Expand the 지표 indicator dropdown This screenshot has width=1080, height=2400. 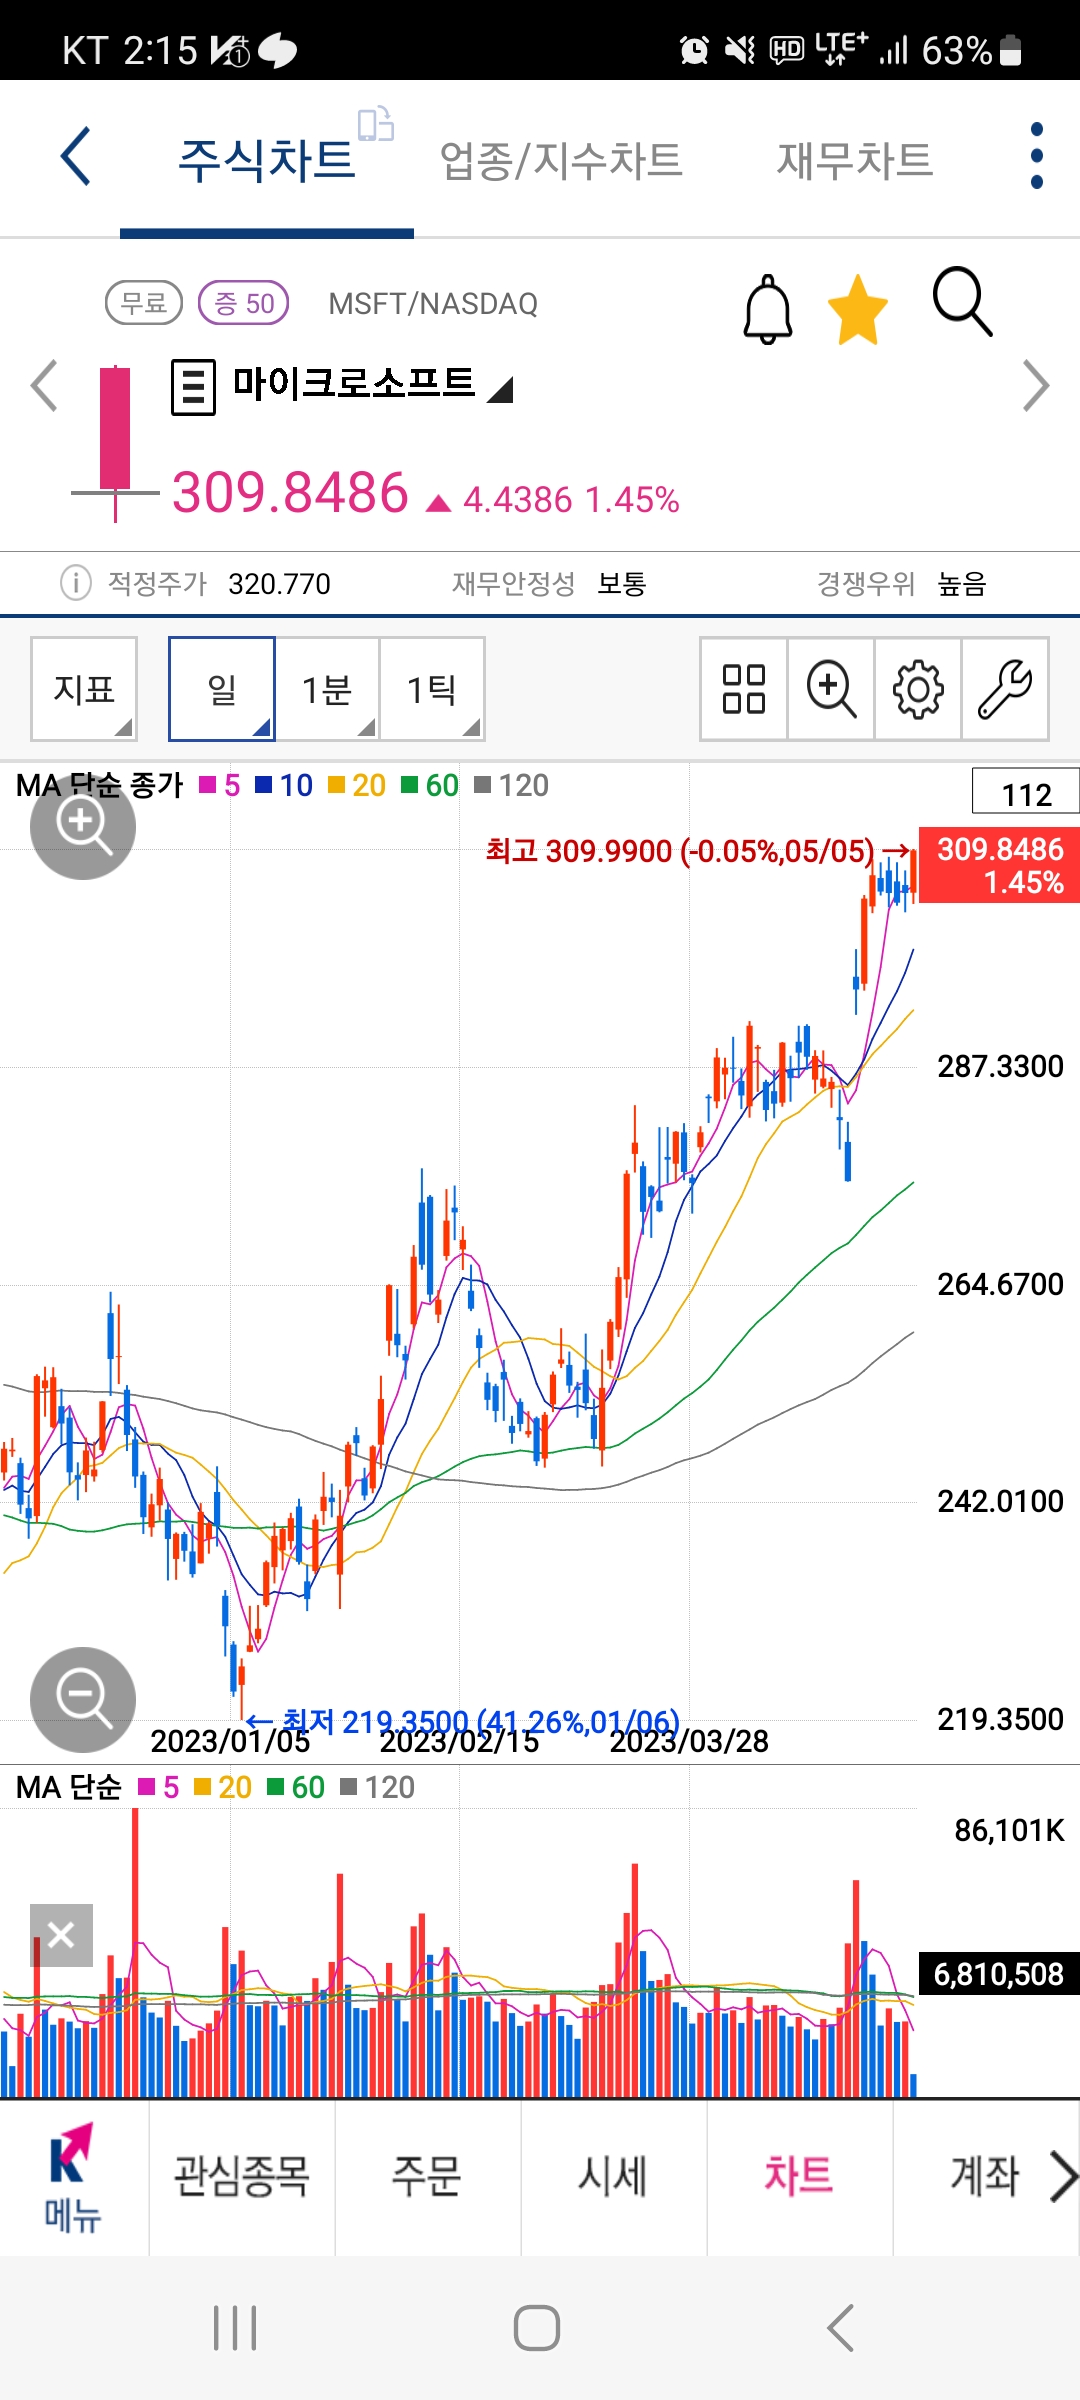tap(84, 689)
